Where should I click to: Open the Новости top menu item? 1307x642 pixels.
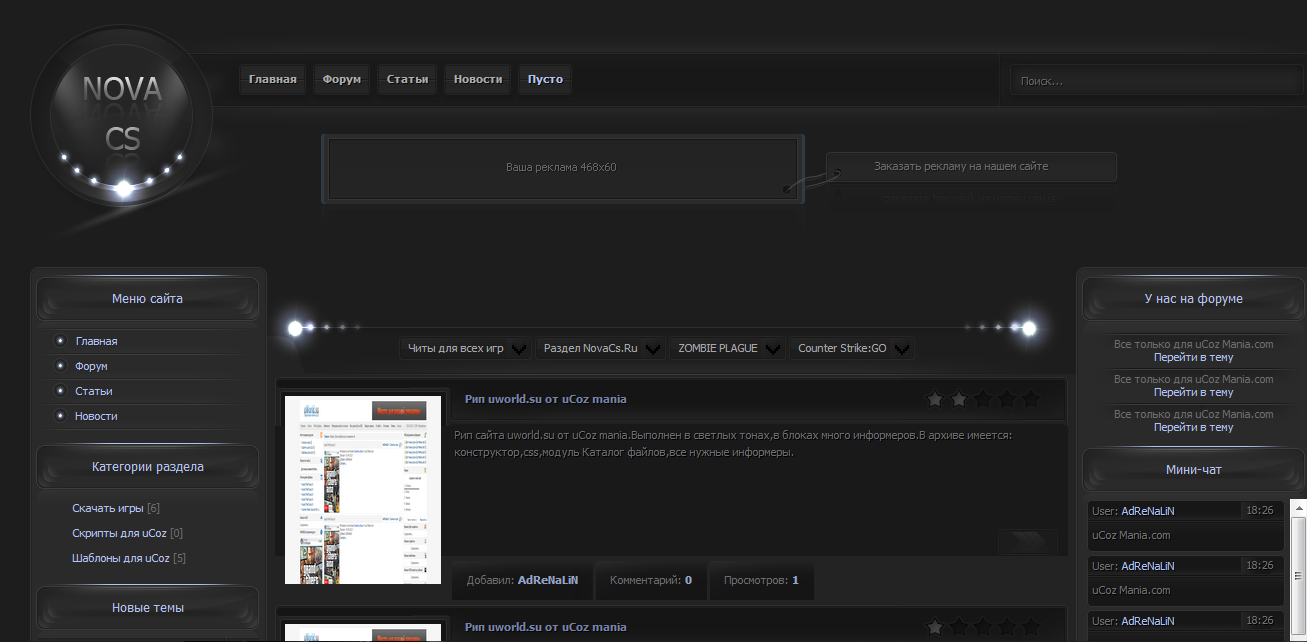pos(478,79)
